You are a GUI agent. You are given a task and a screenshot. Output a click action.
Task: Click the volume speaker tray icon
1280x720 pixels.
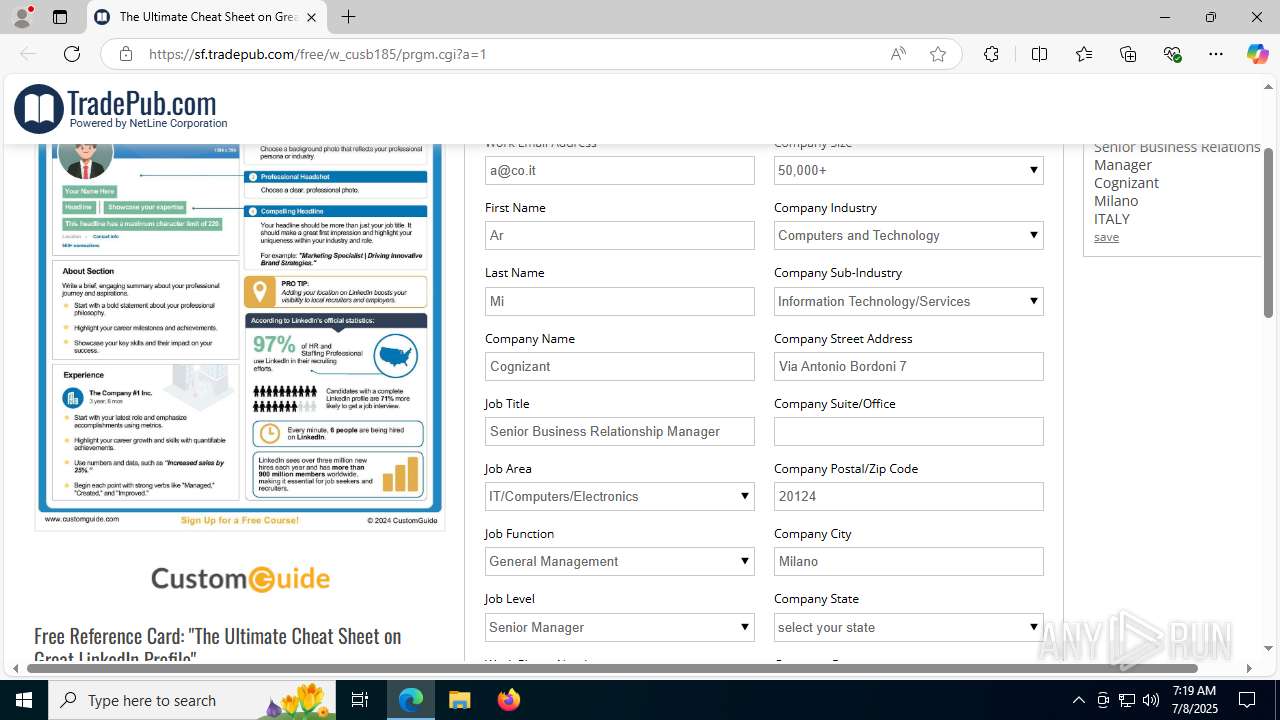[1151, 700]
